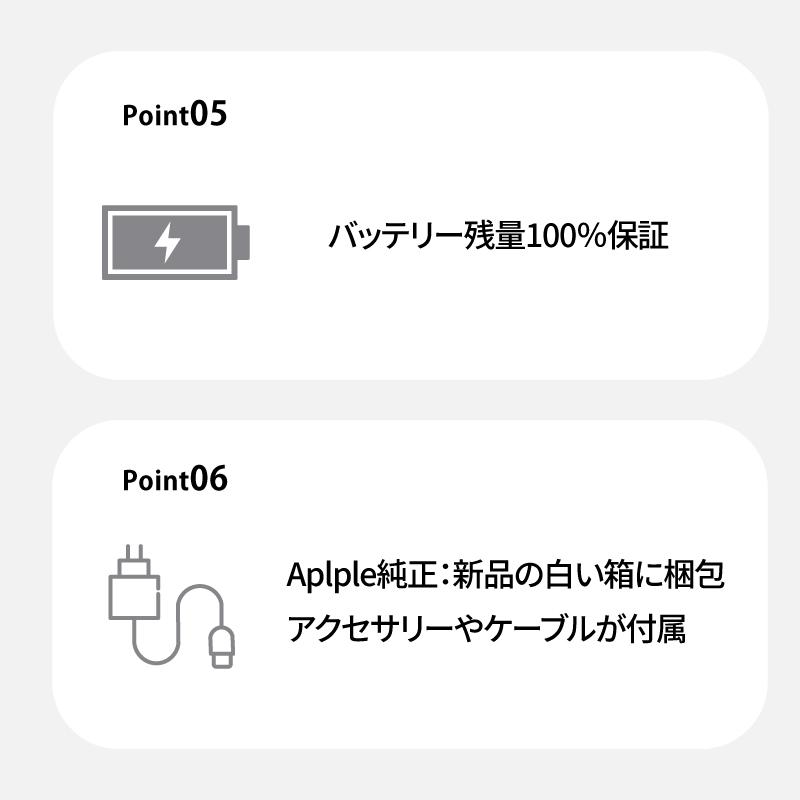Click the battery terminal tip

244,242
